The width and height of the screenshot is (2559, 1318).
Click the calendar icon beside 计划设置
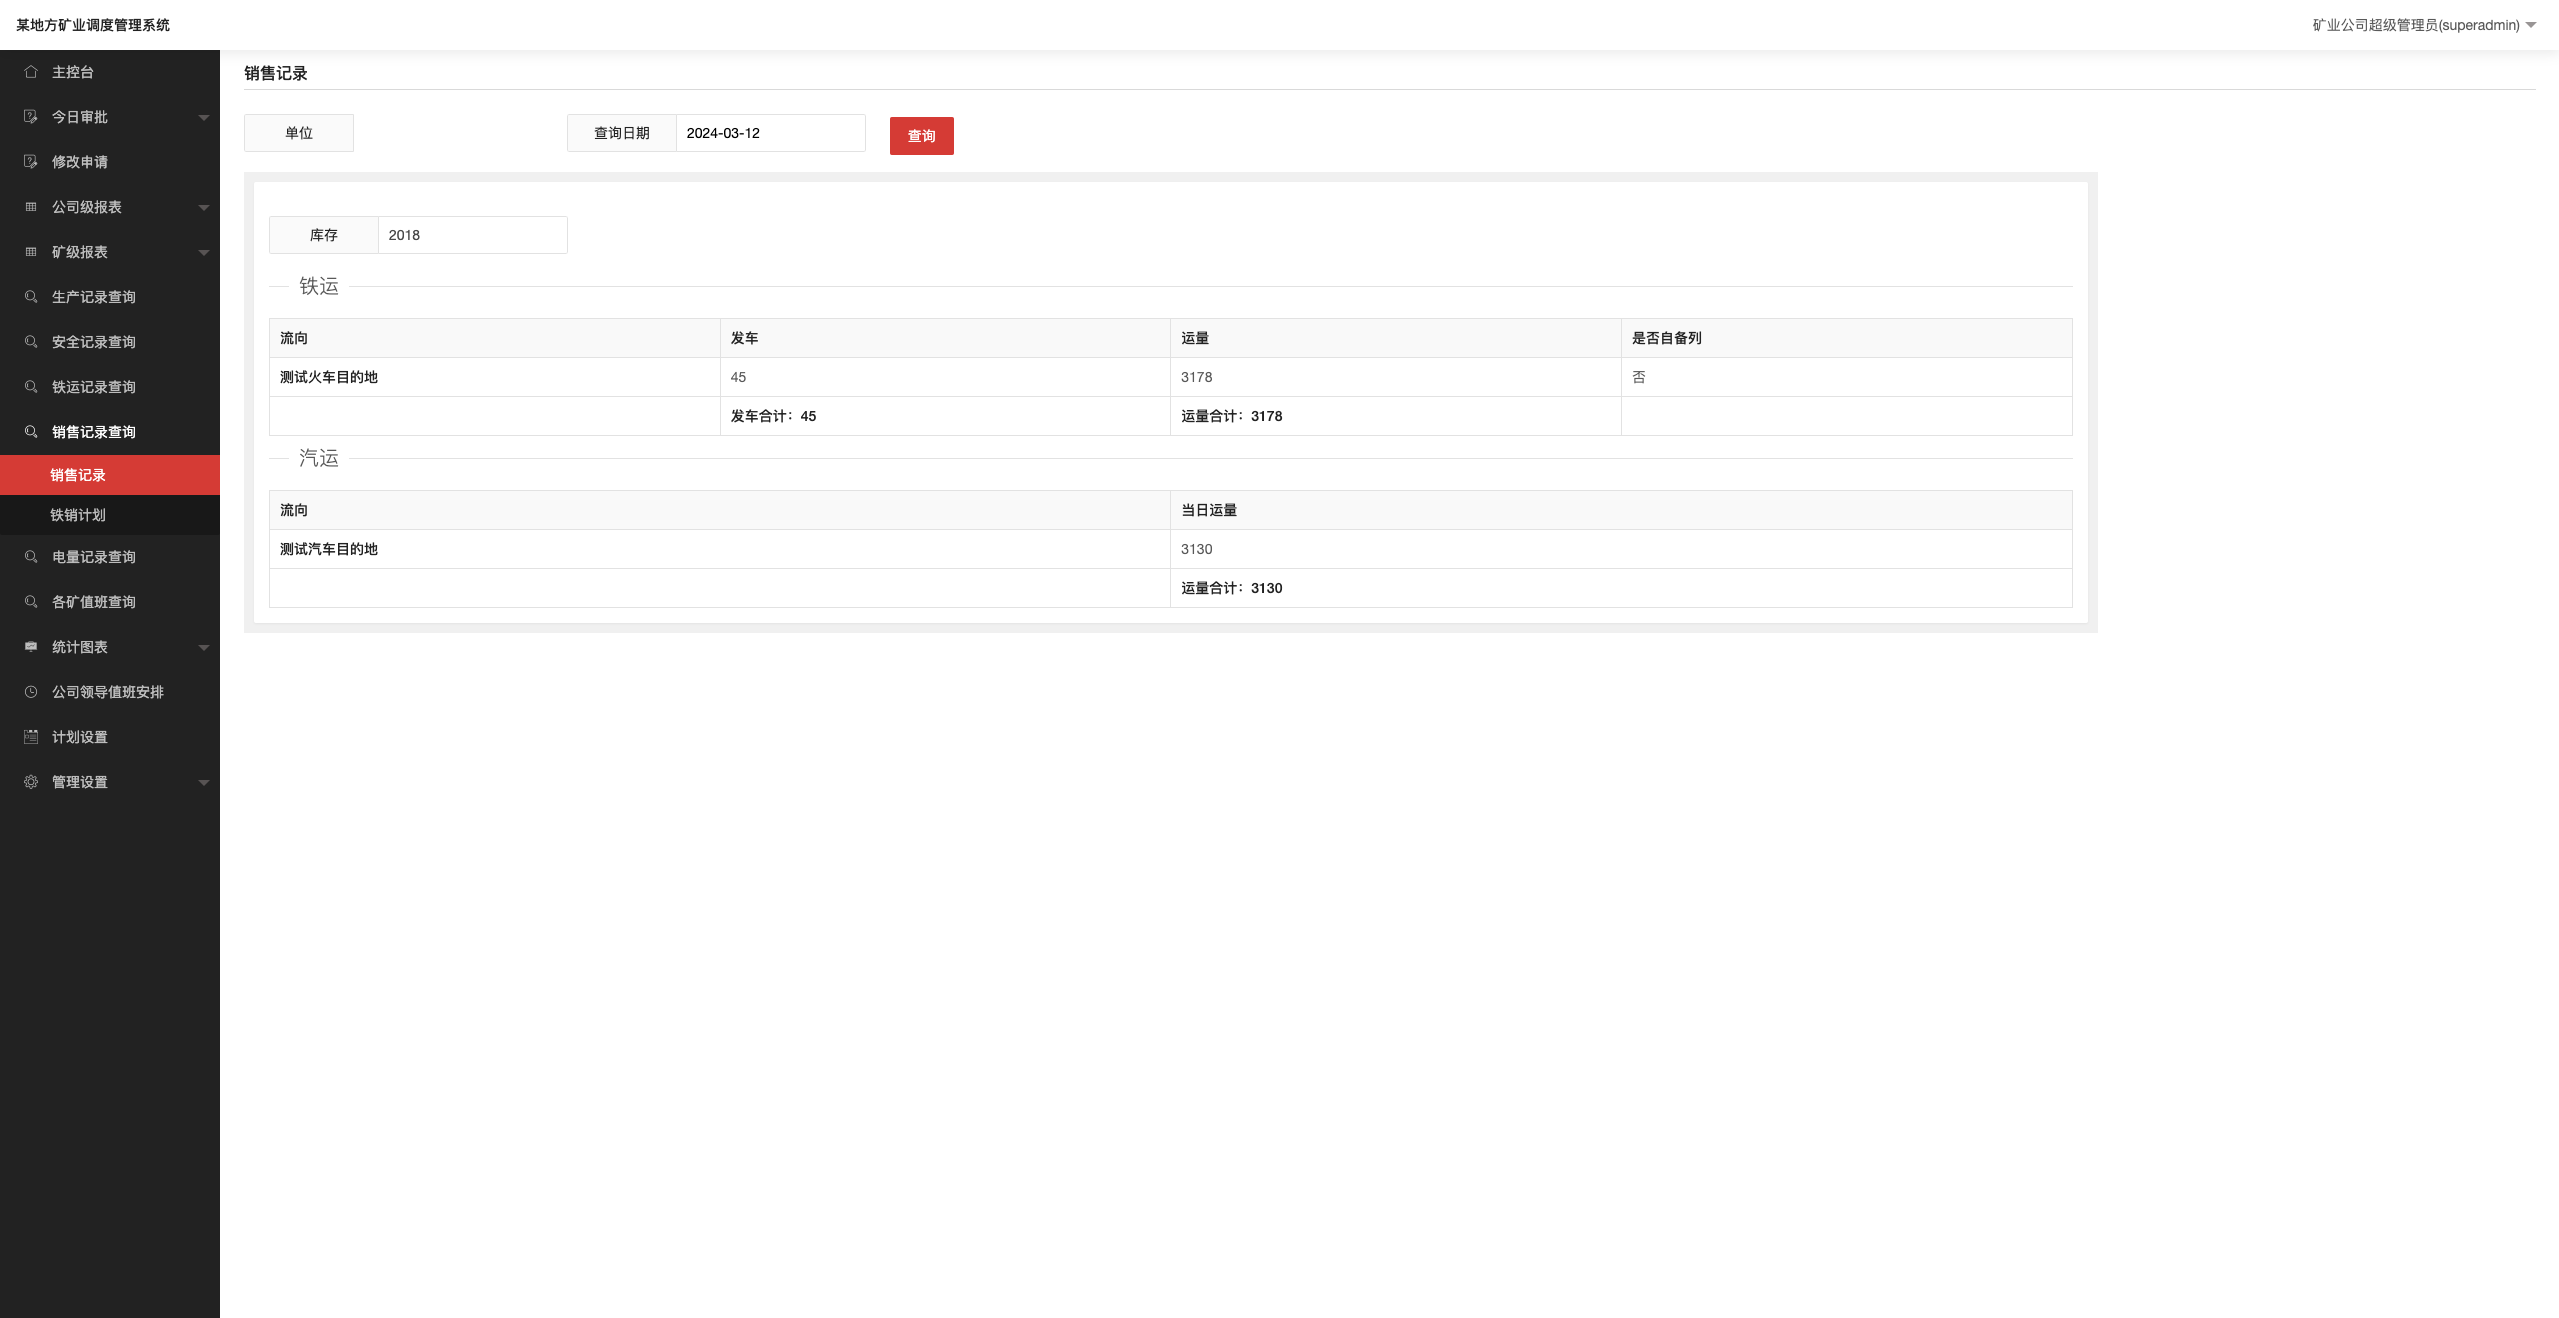[x=31, y=737]
